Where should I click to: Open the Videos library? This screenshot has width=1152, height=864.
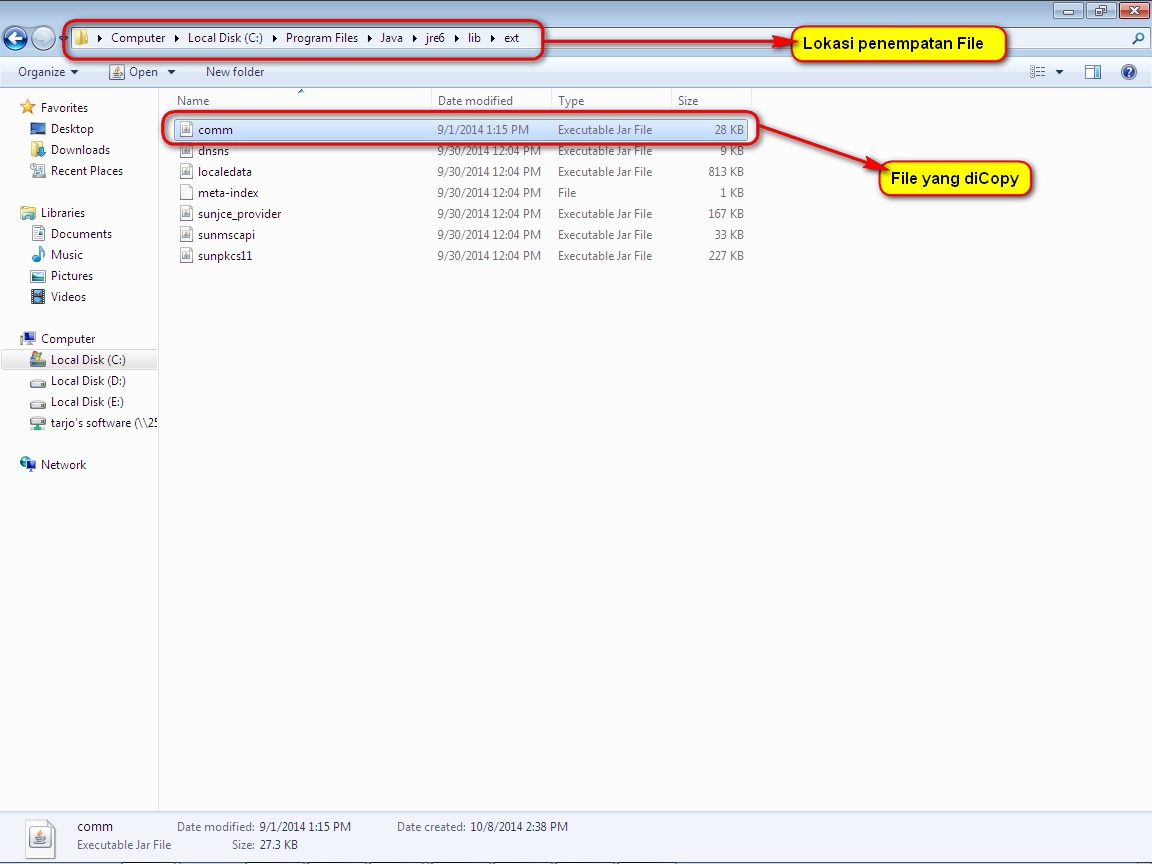click(x=68, y=297)
